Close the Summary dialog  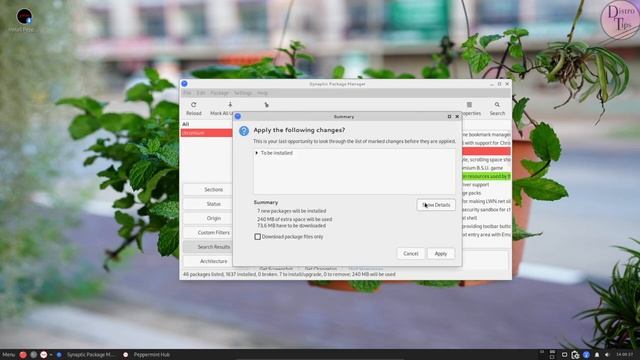[x=457, y=116]
